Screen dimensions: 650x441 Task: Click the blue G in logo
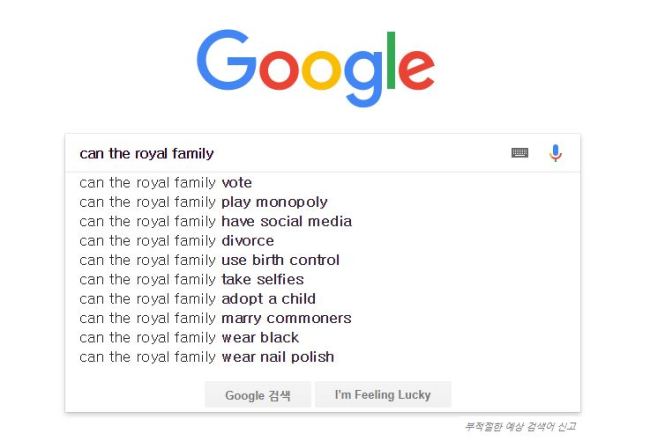click(226, 60)
